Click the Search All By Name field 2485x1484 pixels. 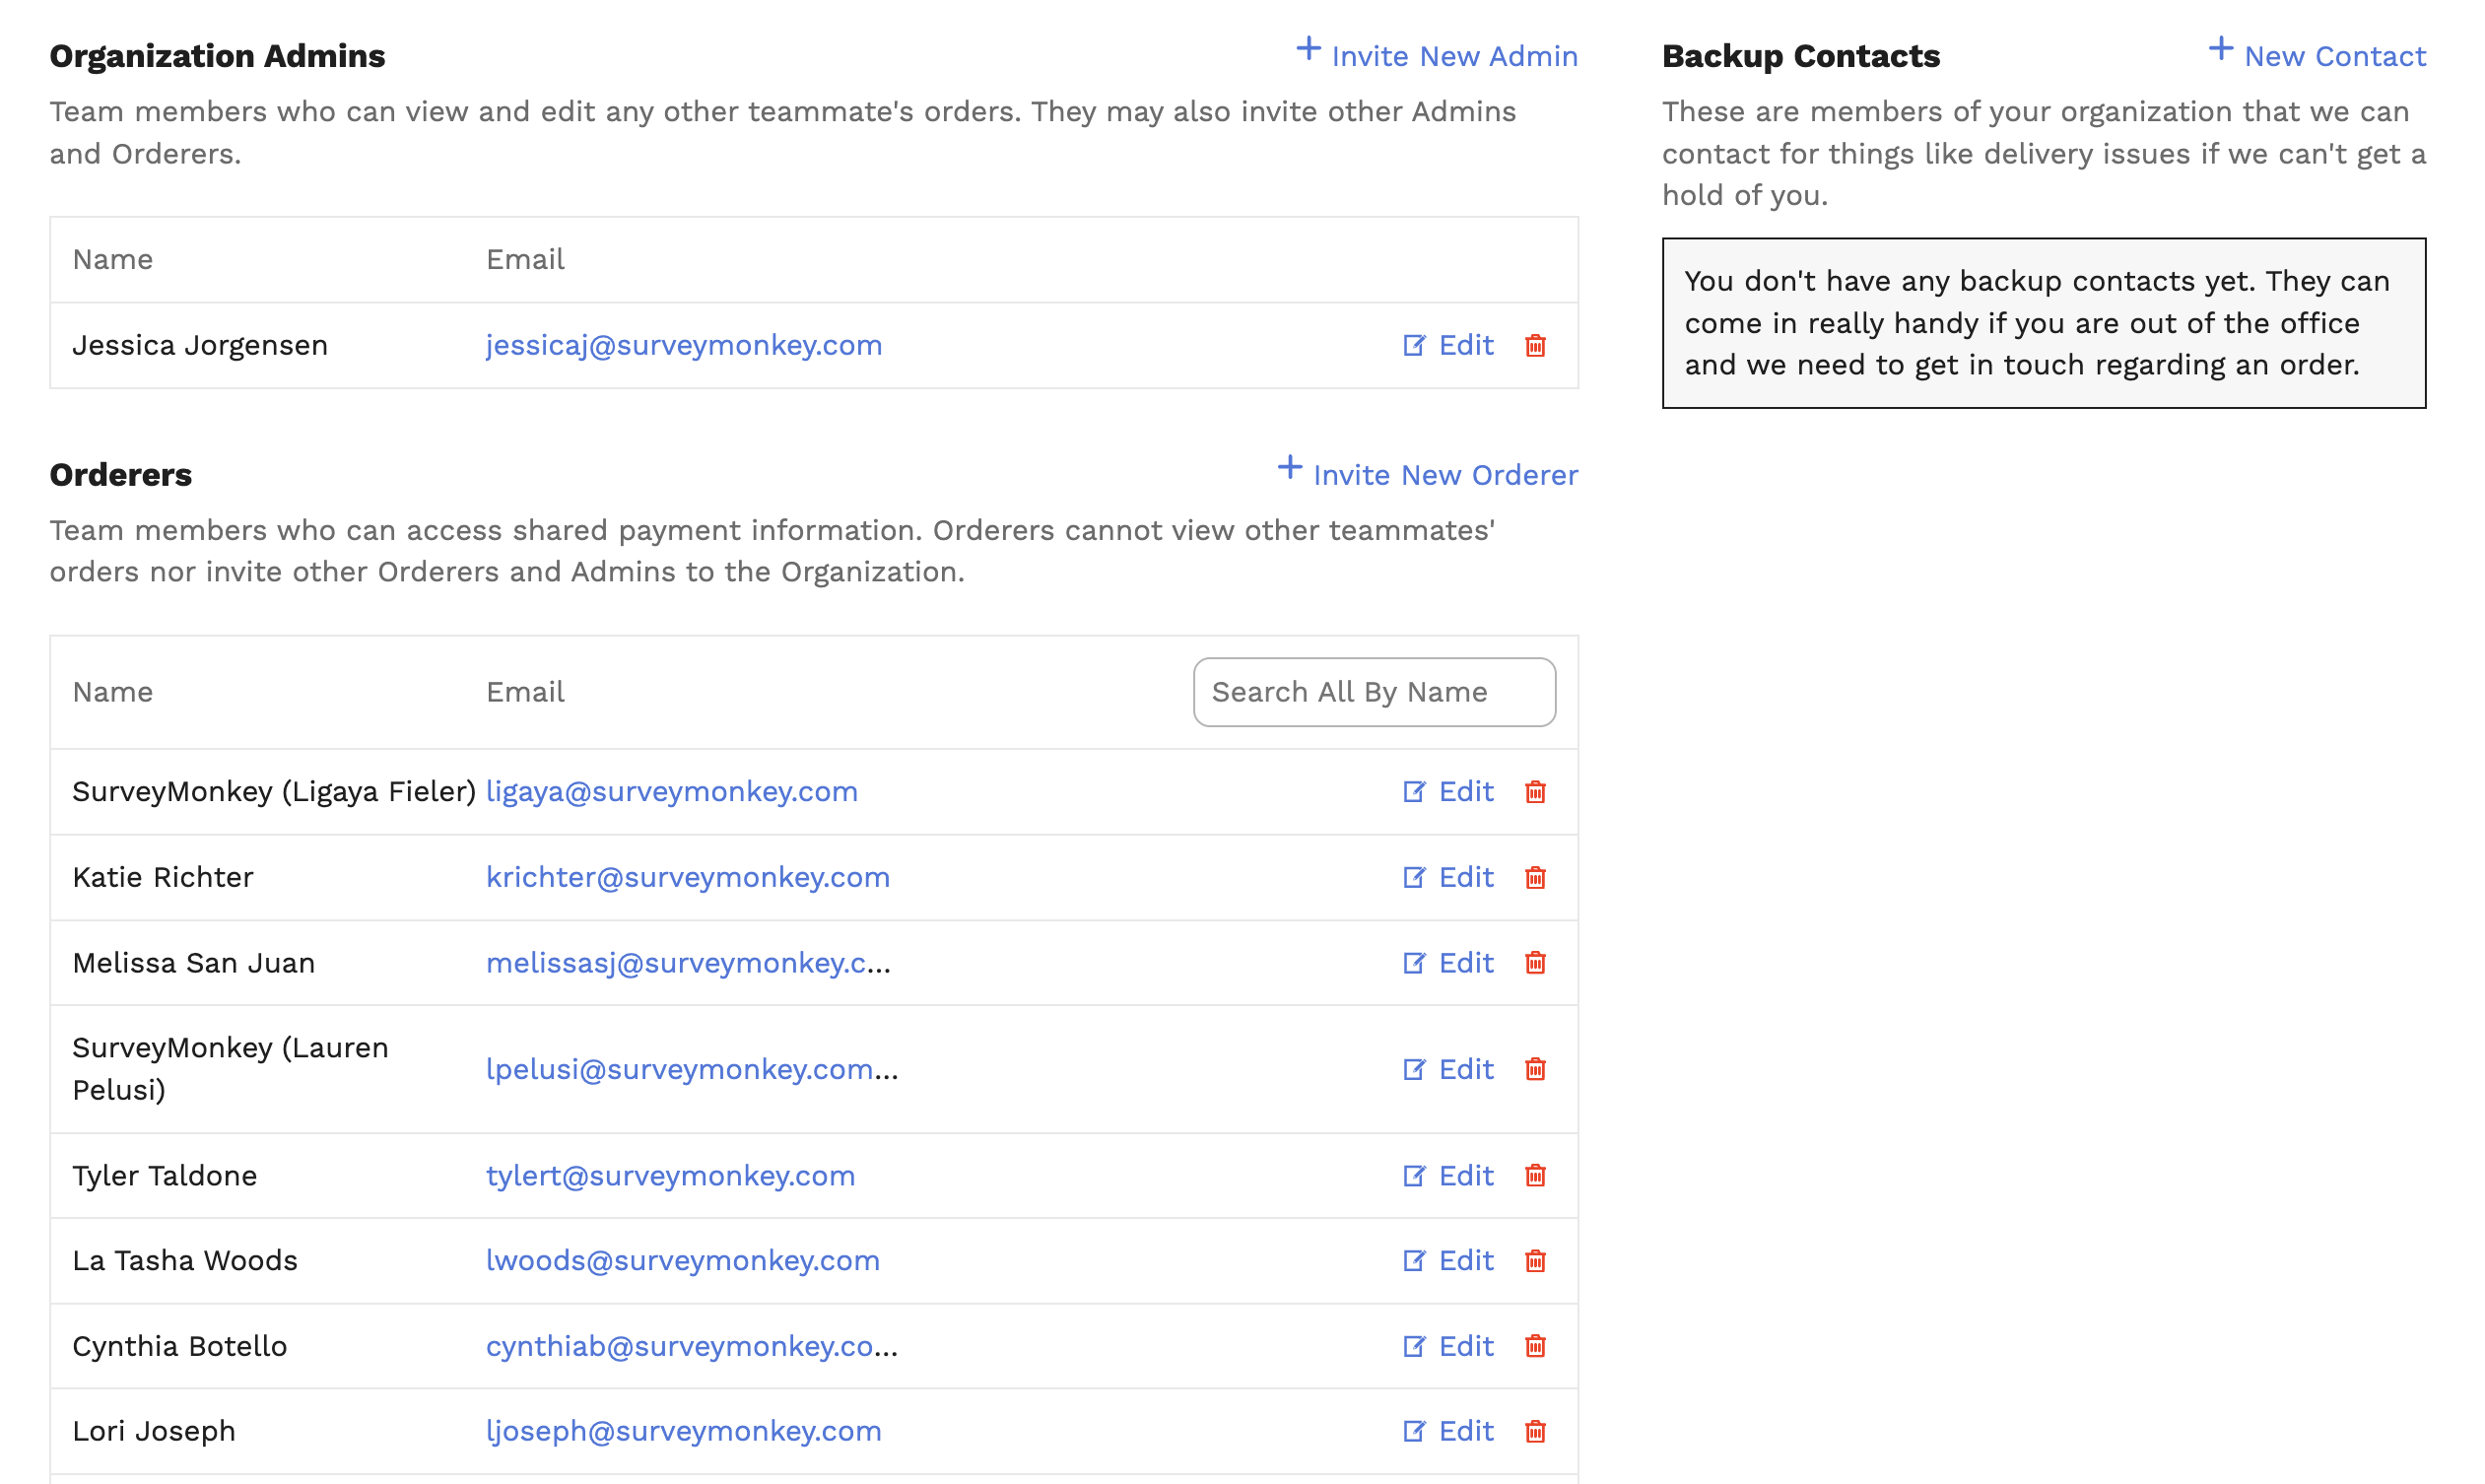[1374, 691]
